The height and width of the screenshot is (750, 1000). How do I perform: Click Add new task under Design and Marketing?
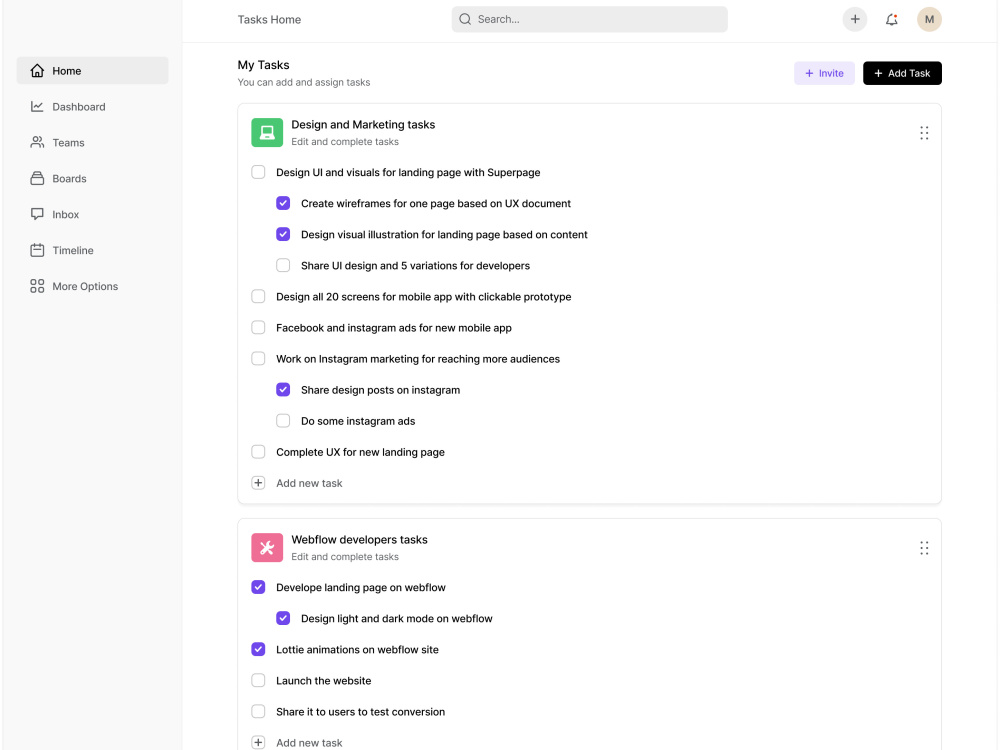[x=309, y=483]
